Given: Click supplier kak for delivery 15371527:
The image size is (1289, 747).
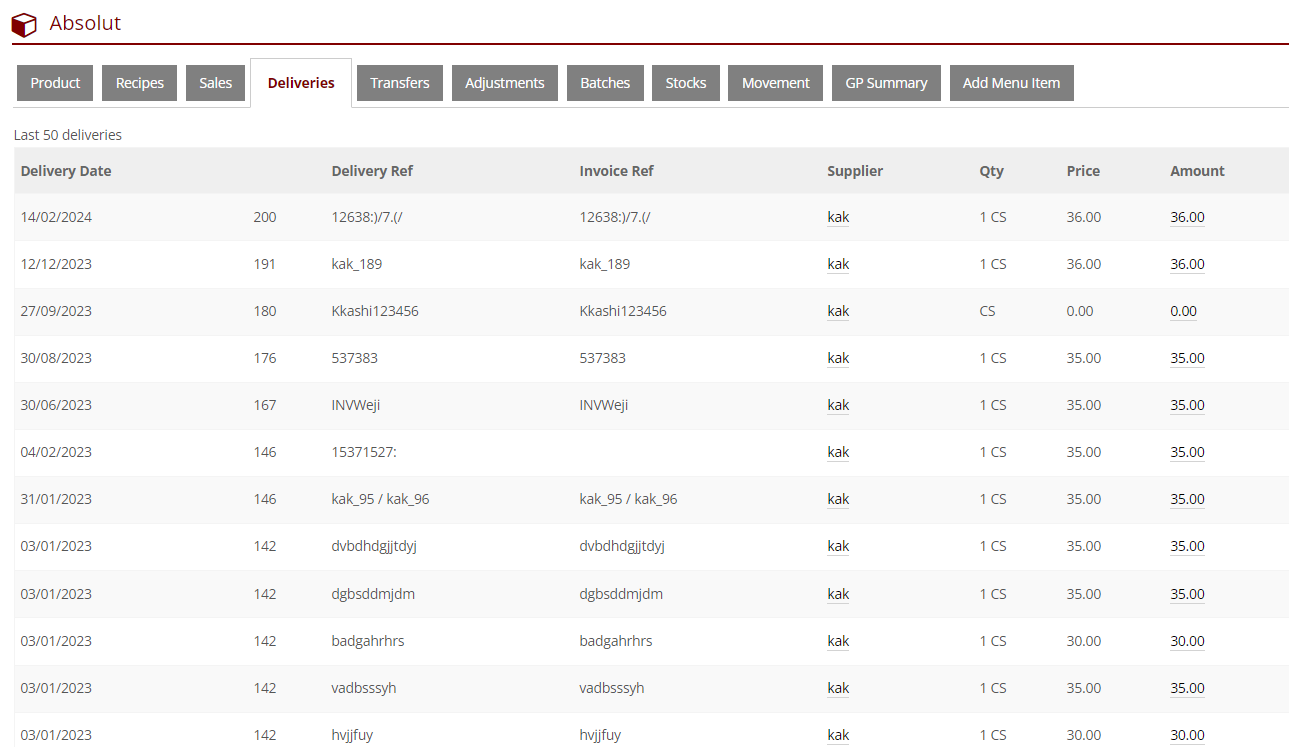Looking at the screenshot, I should click(838, 452).
